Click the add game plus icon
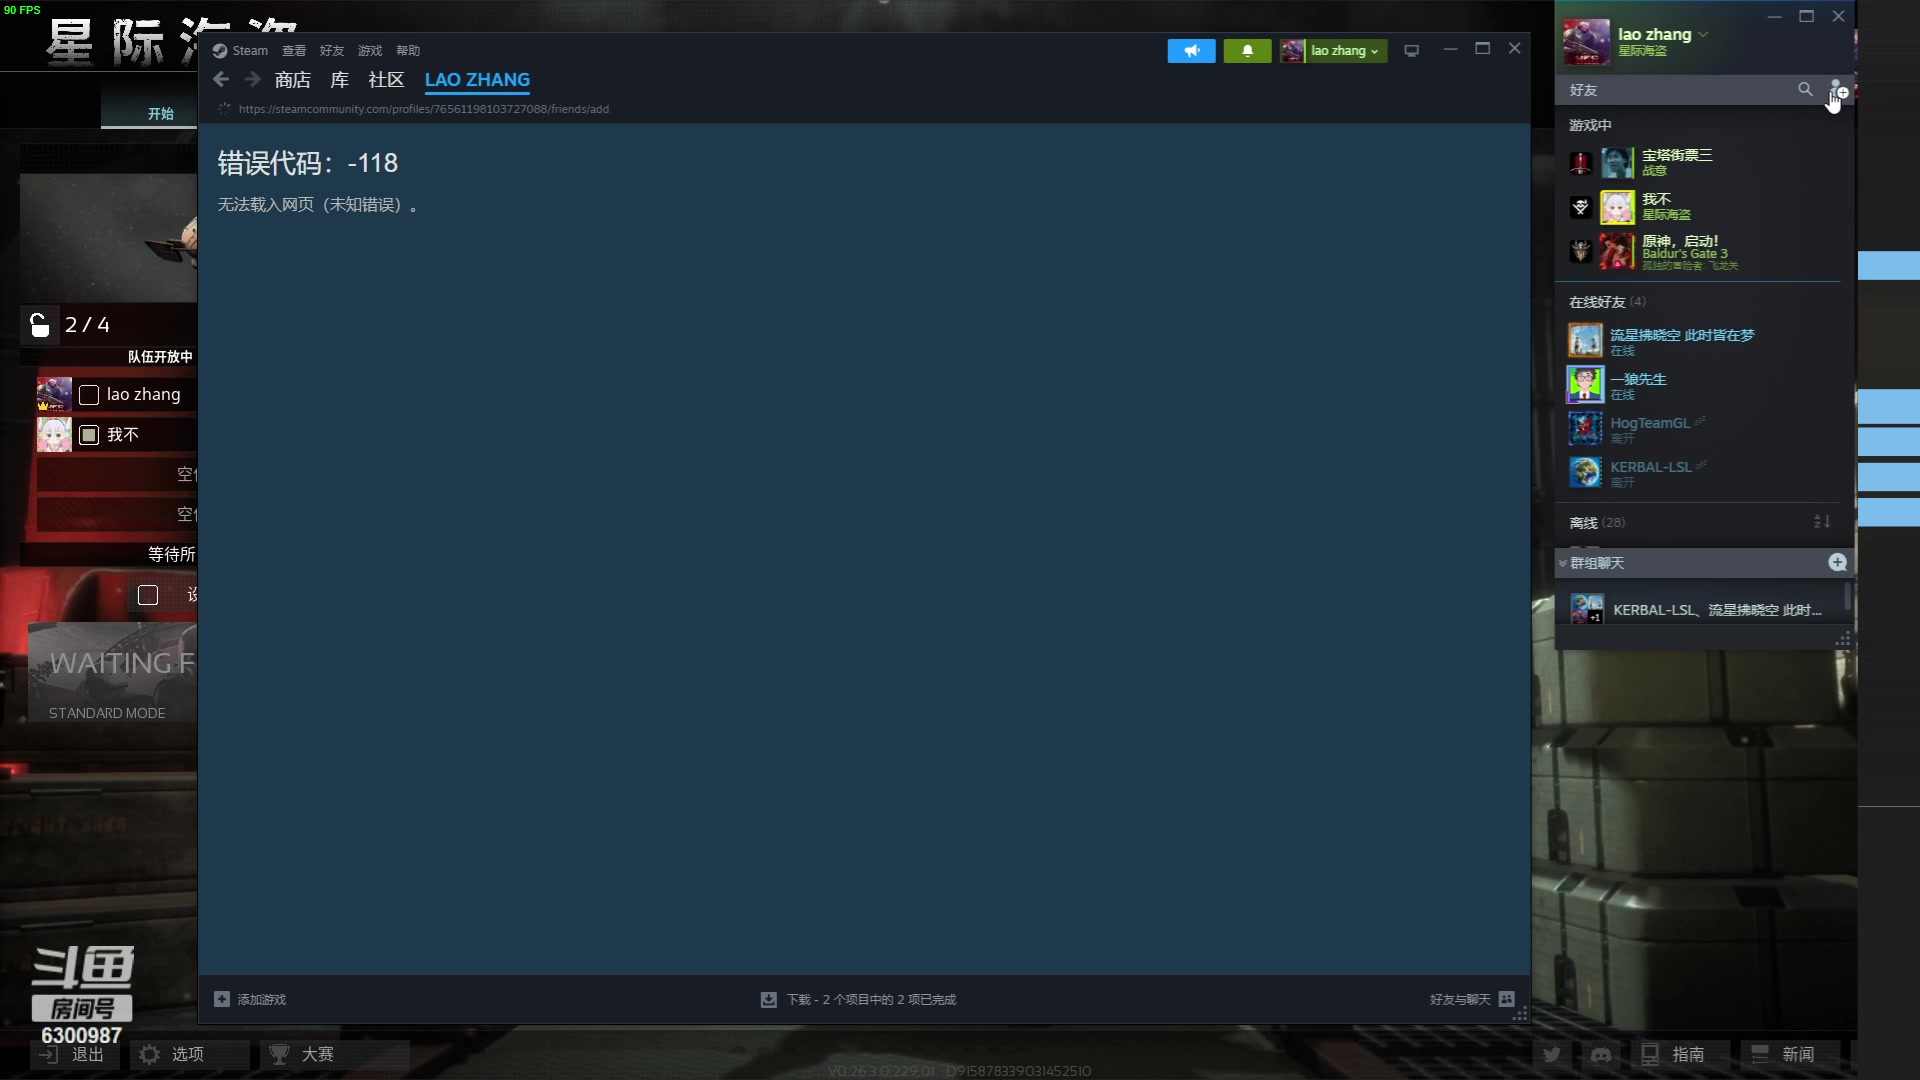The height and width of the screenshot is (1080, 1920). tap(221, 999)
